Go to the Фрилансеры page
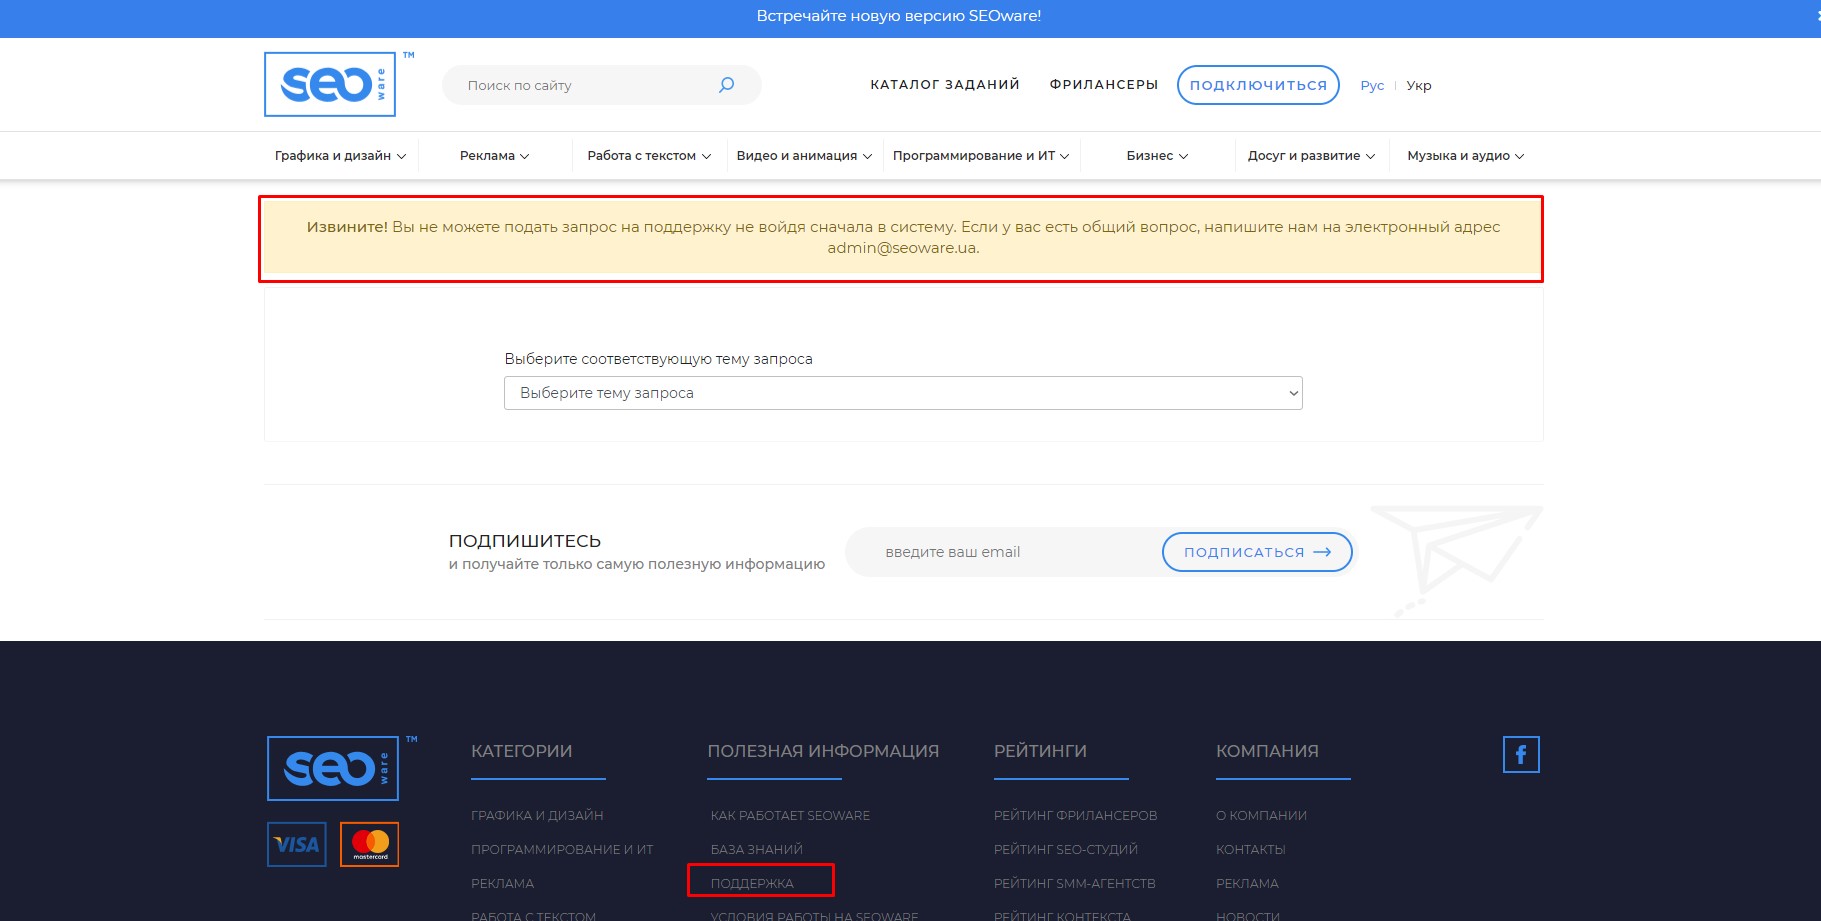The image size is (1821, 921). point(1103,85)
